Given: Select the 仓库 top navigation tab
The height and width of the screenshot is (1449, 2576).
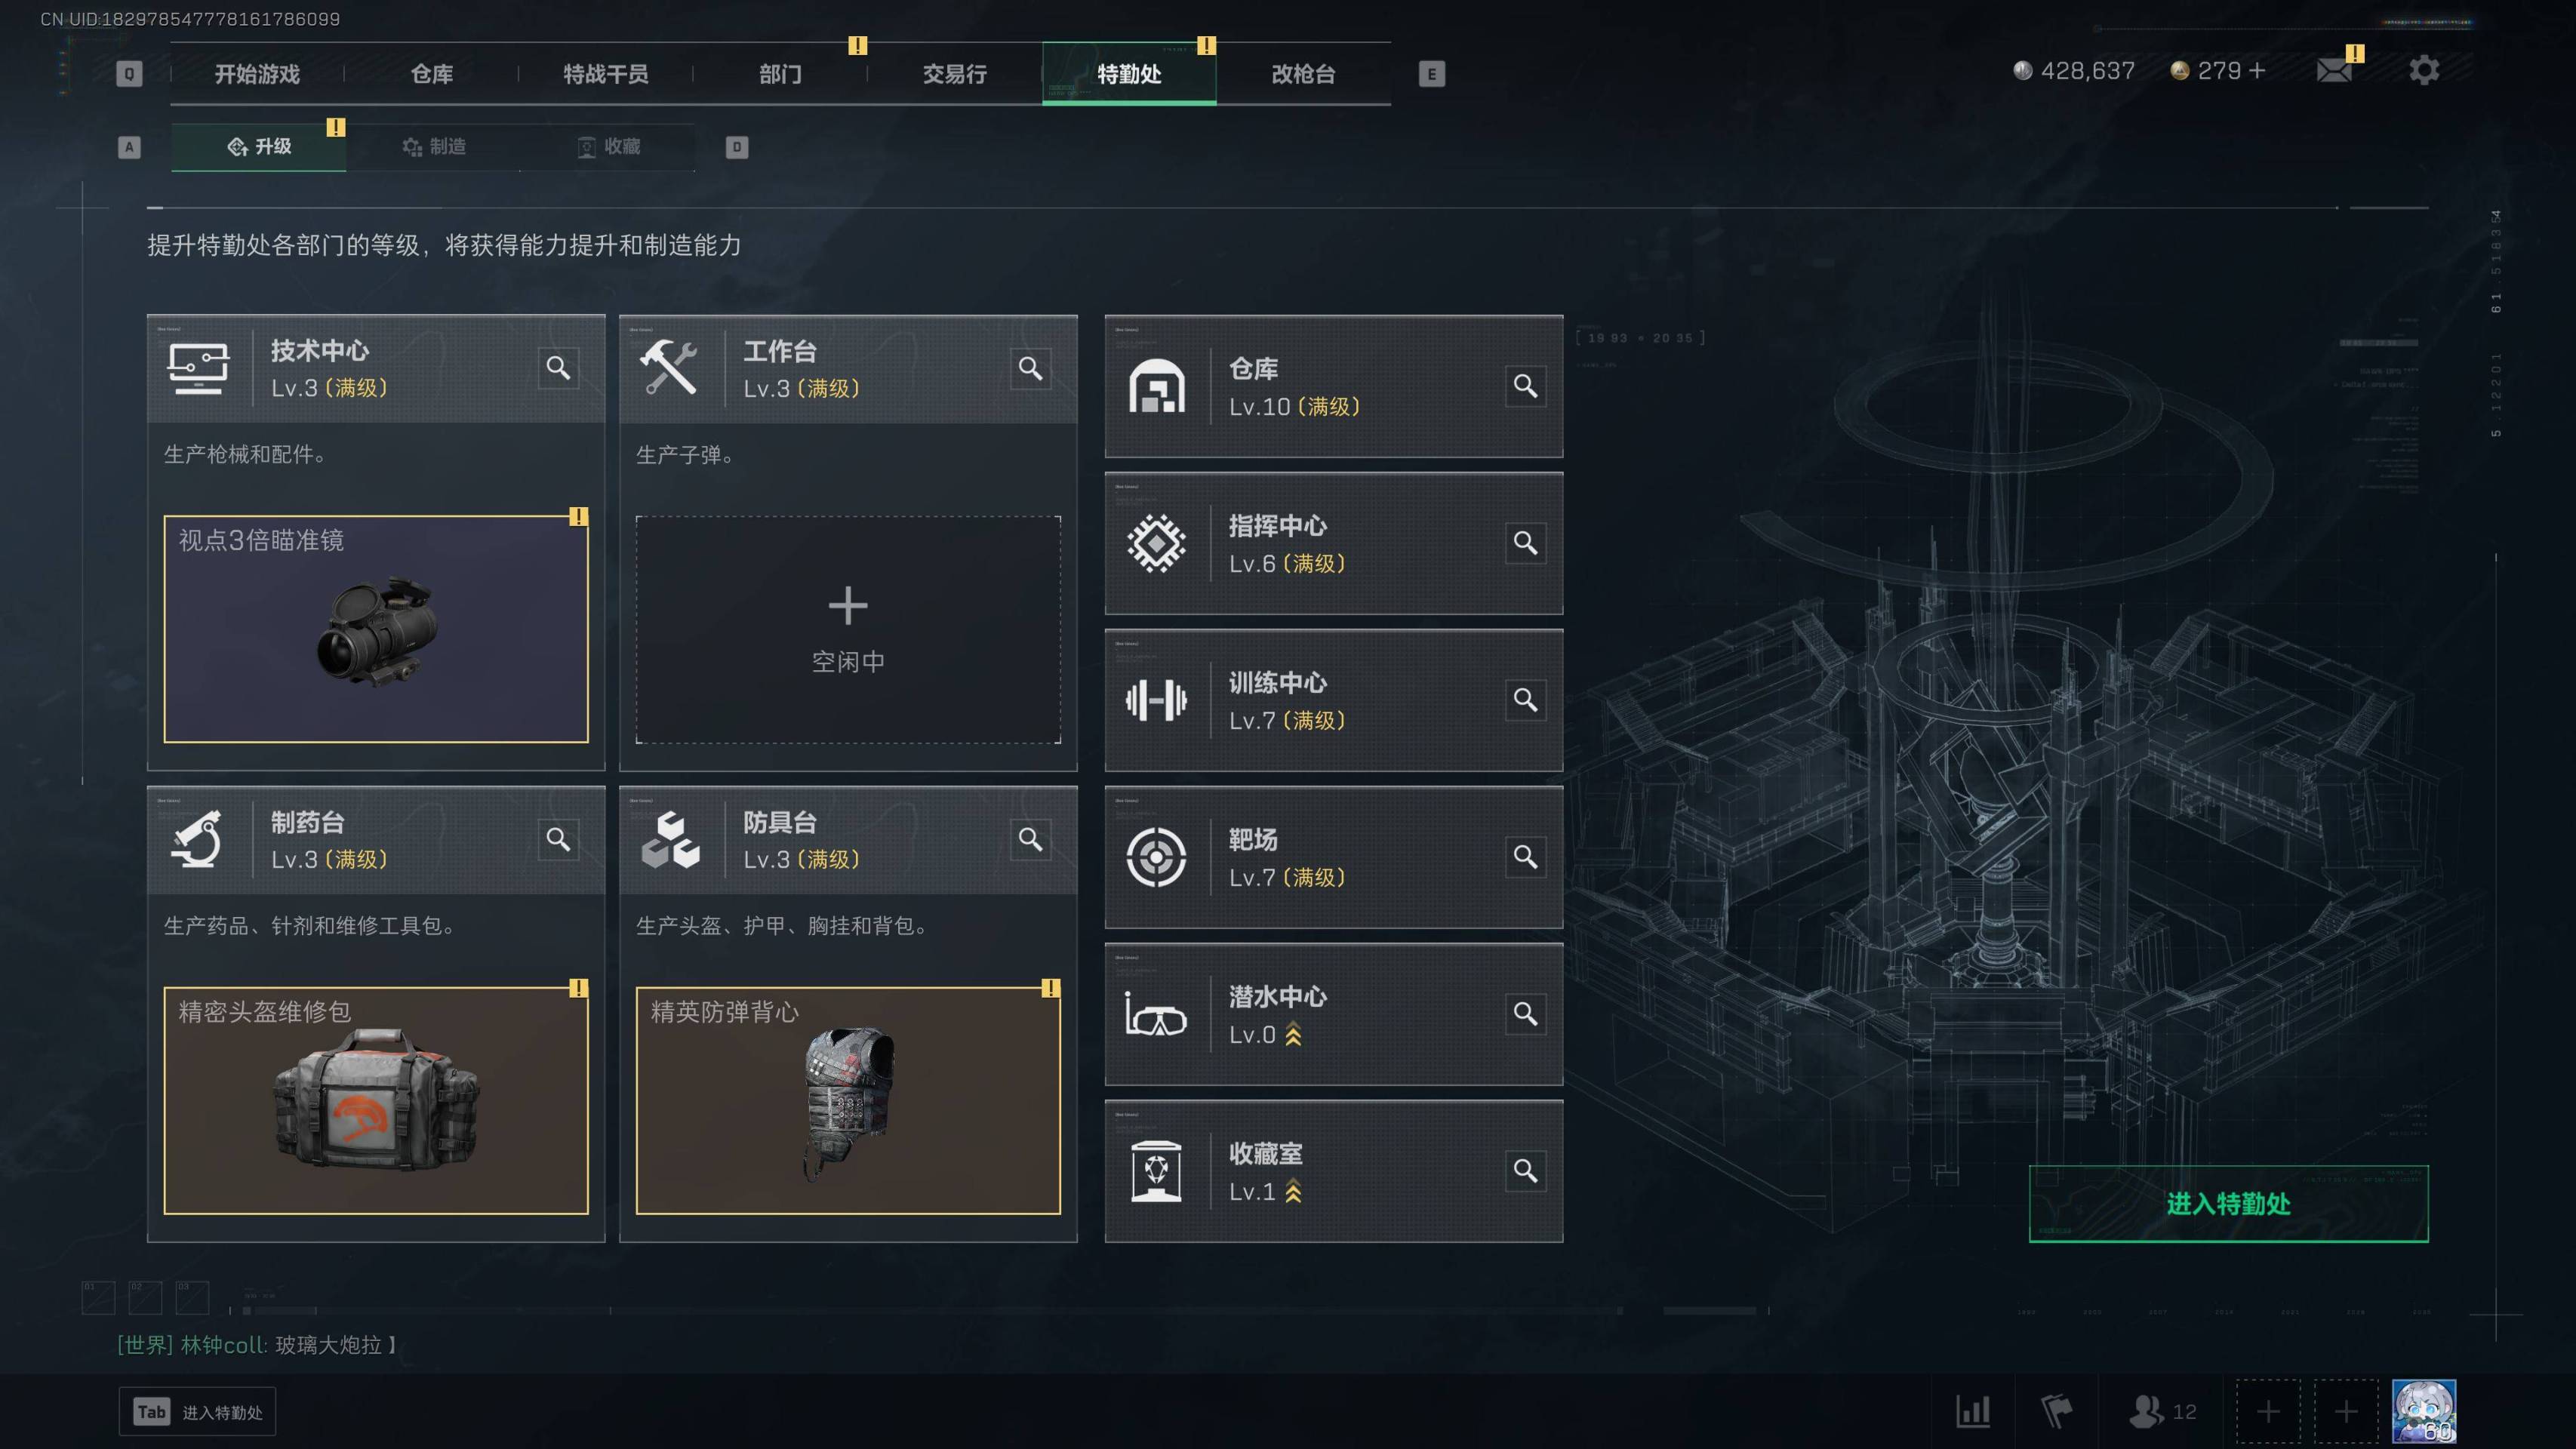Looking at the screenshot, I should click(432, 74).
